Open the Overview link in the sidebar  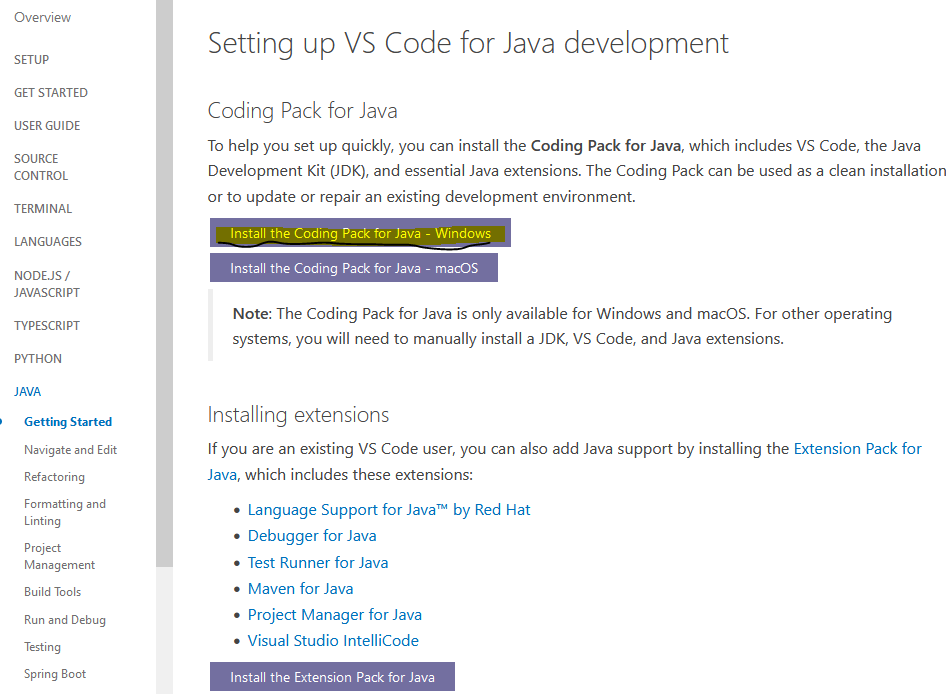[42, 18]
